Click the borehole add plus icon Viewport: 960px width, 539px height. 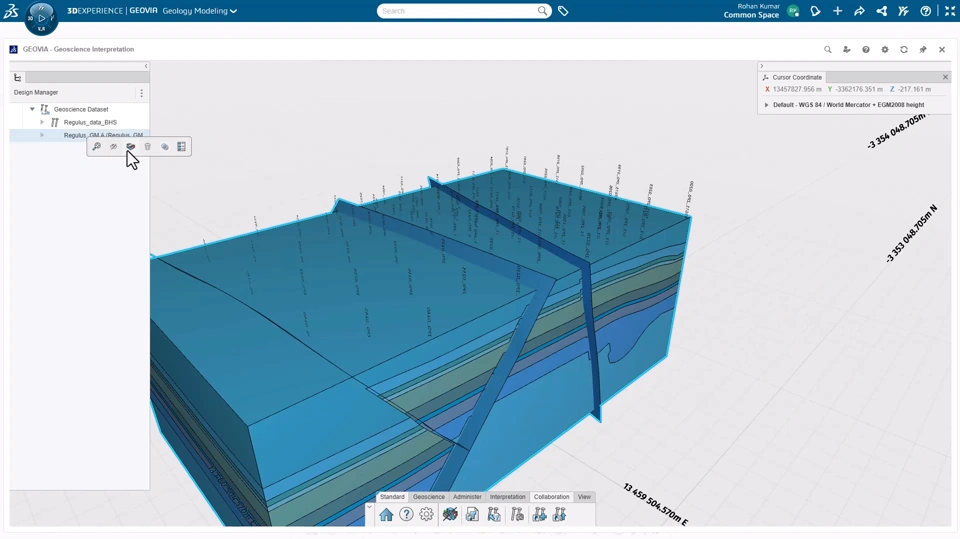pos(539,514)
